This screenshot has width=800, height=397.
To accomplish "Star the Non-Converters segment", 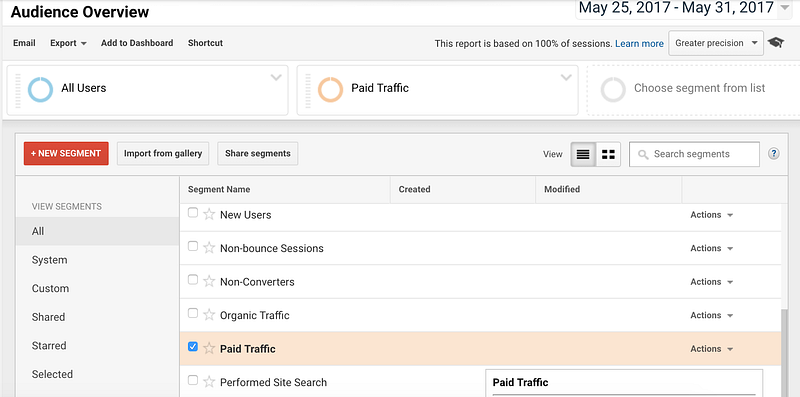I will click(209, 281).
